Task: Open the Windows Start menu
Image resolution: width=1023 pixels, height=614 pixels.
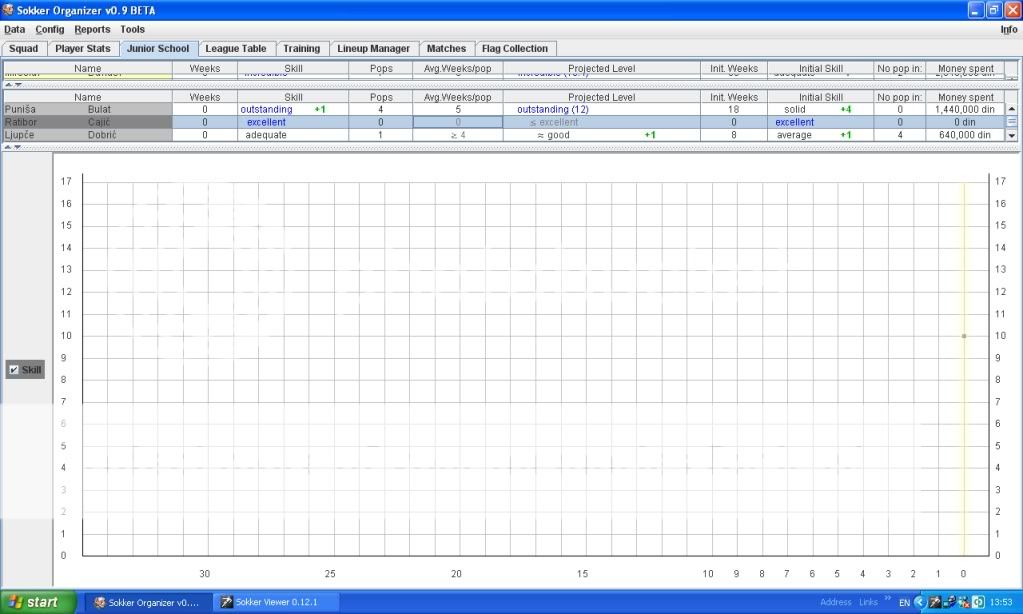Action: 37,603
